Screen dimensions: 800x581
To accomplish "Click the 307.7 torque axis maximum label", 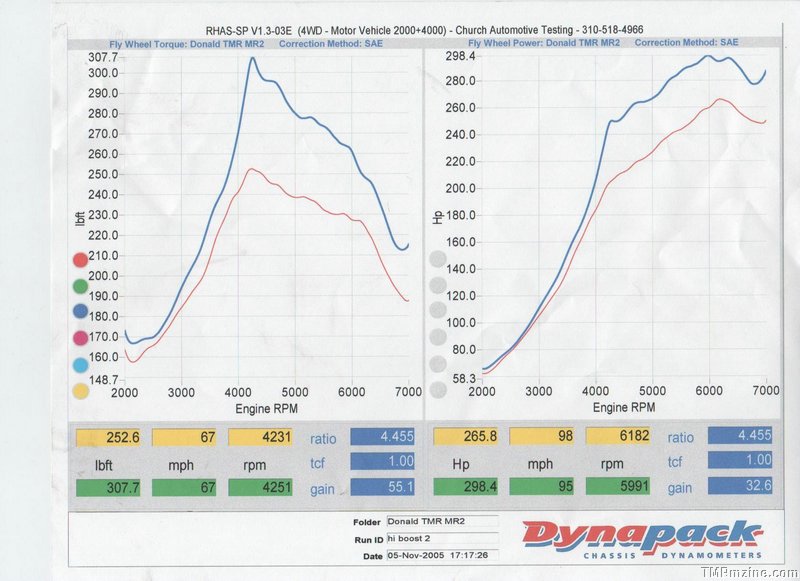I will point(103,57).
